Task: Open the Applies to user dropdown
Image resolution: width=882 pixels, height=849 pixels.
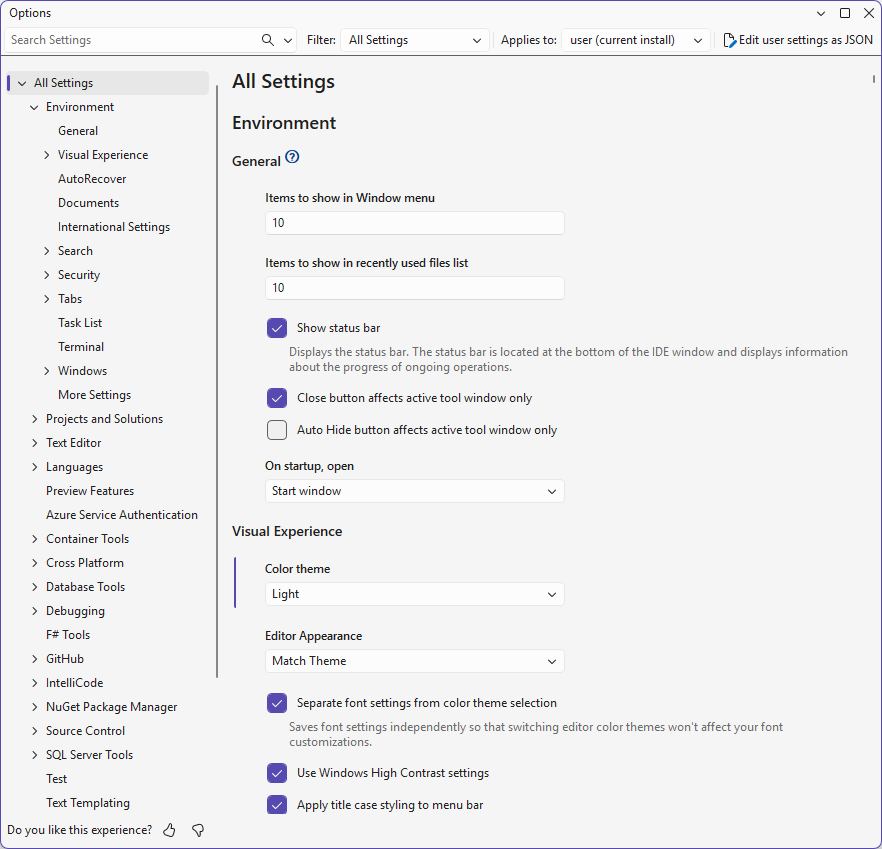Action: pos(636,40)
